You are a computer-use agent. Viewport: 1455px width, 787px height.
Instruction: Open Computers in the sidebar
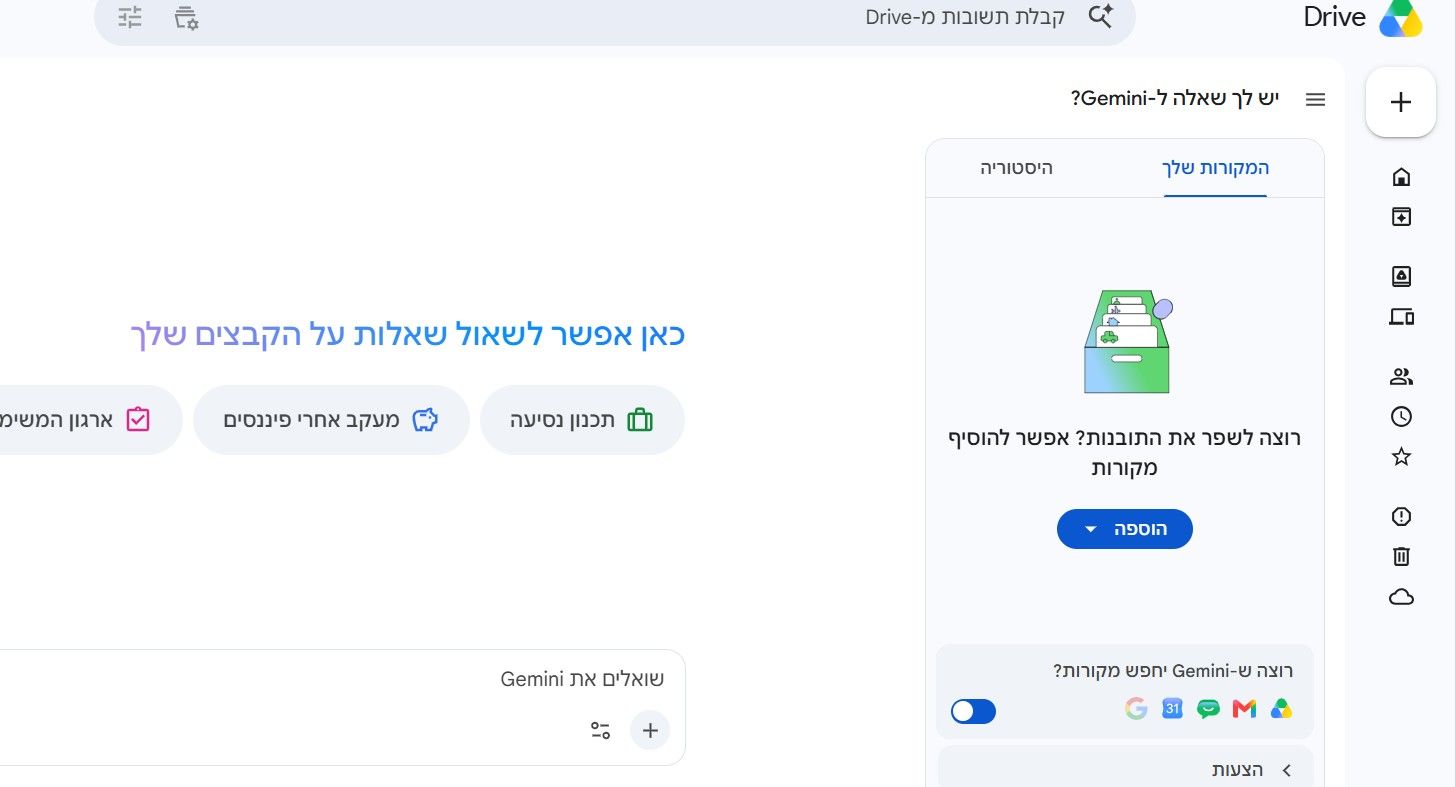click(x=1401, y=317)
